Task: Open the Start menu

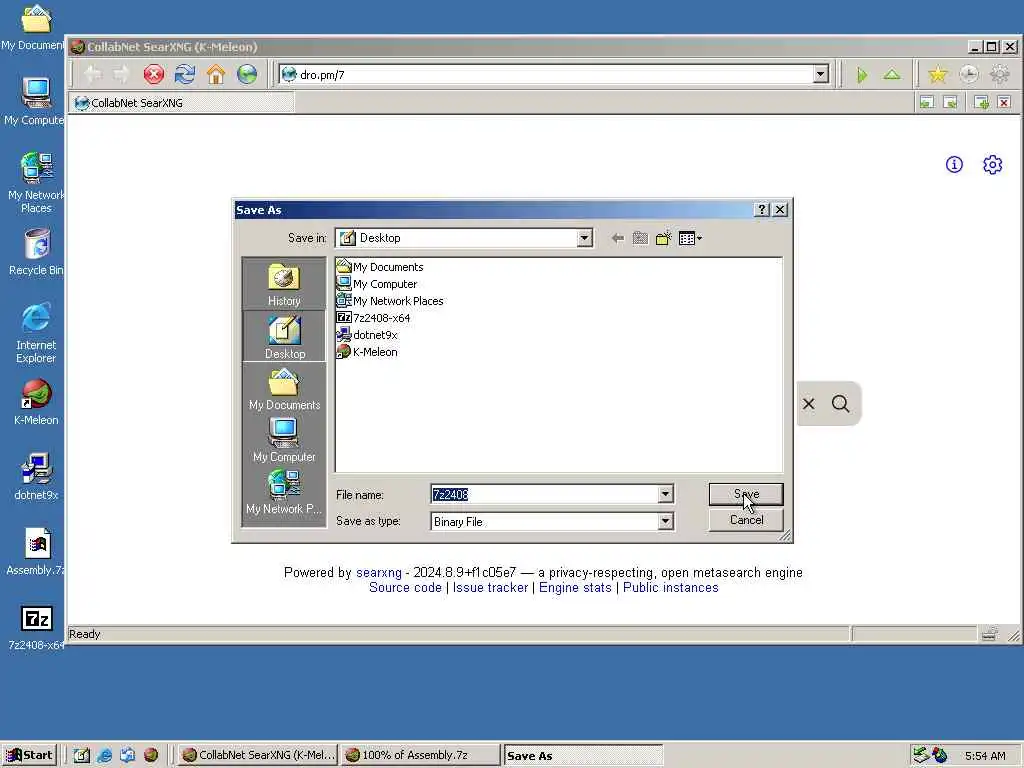Action: [x=29, y=755]
